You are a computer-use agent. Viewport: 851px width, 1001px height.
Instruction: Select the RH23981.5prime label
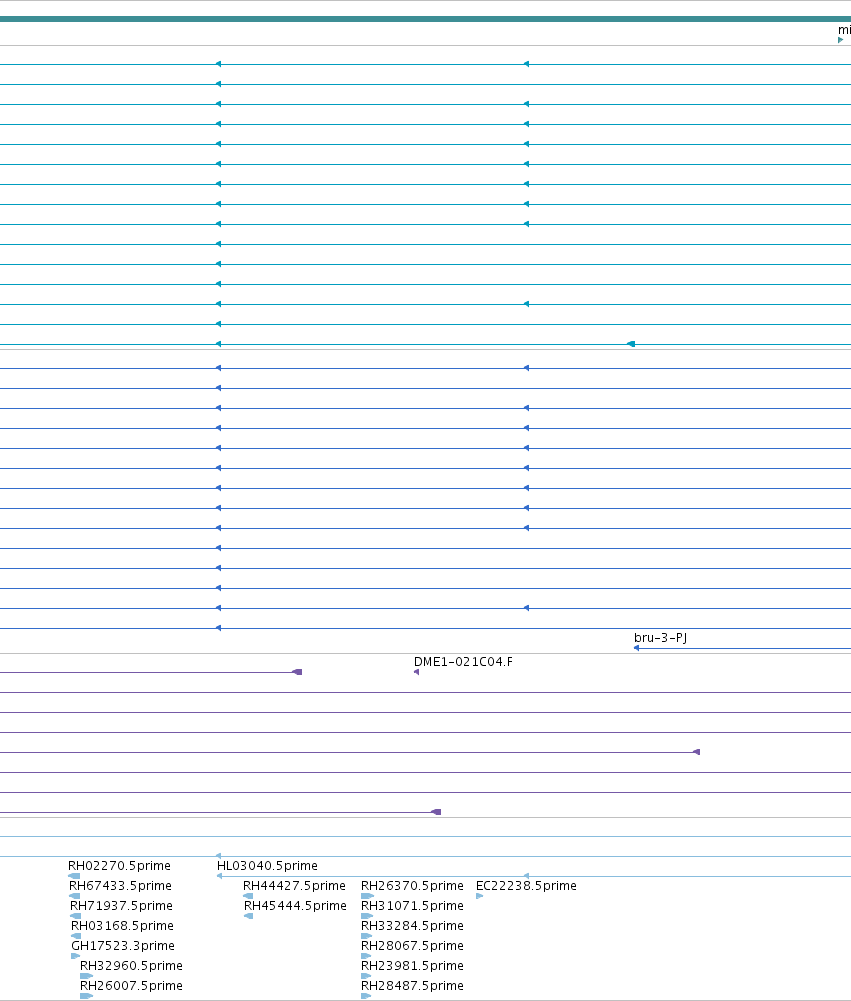[412, 965]
